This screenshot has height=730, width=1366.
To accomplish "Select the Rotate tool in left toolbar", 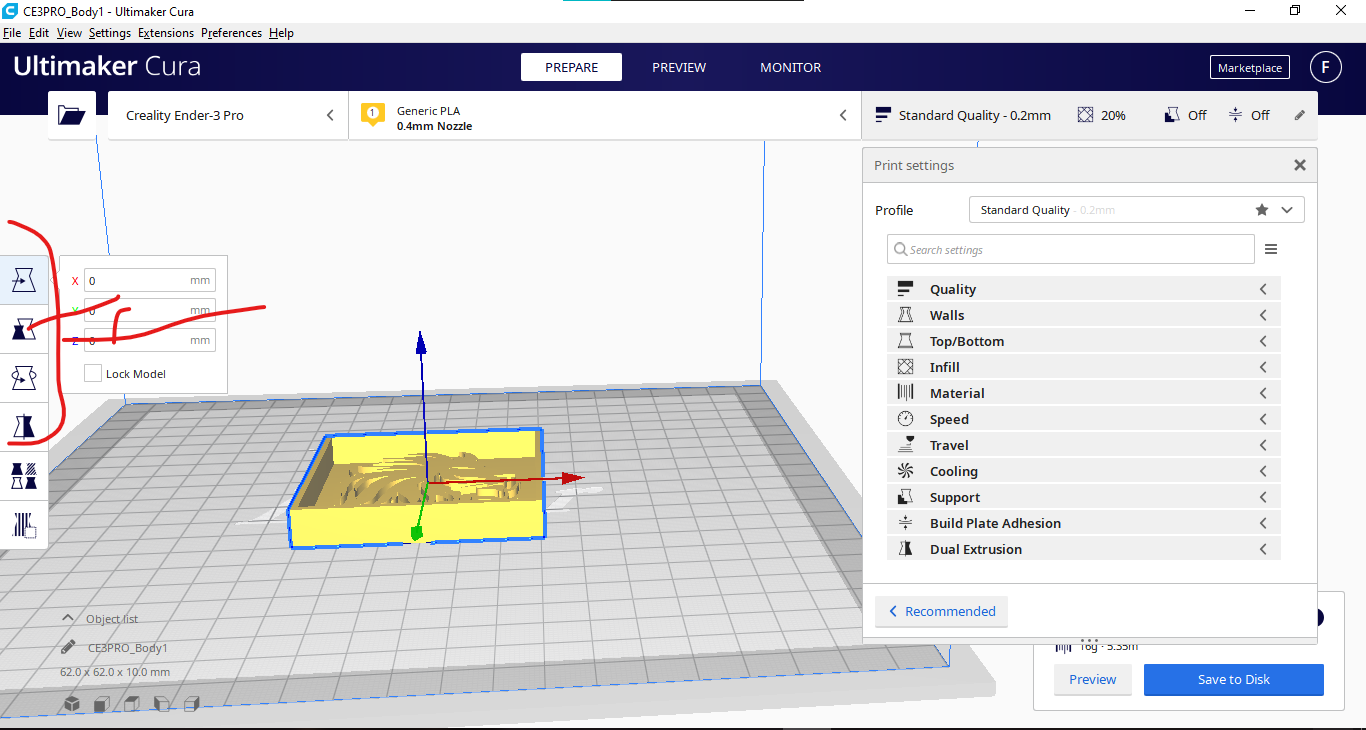I will click(23, 378).
